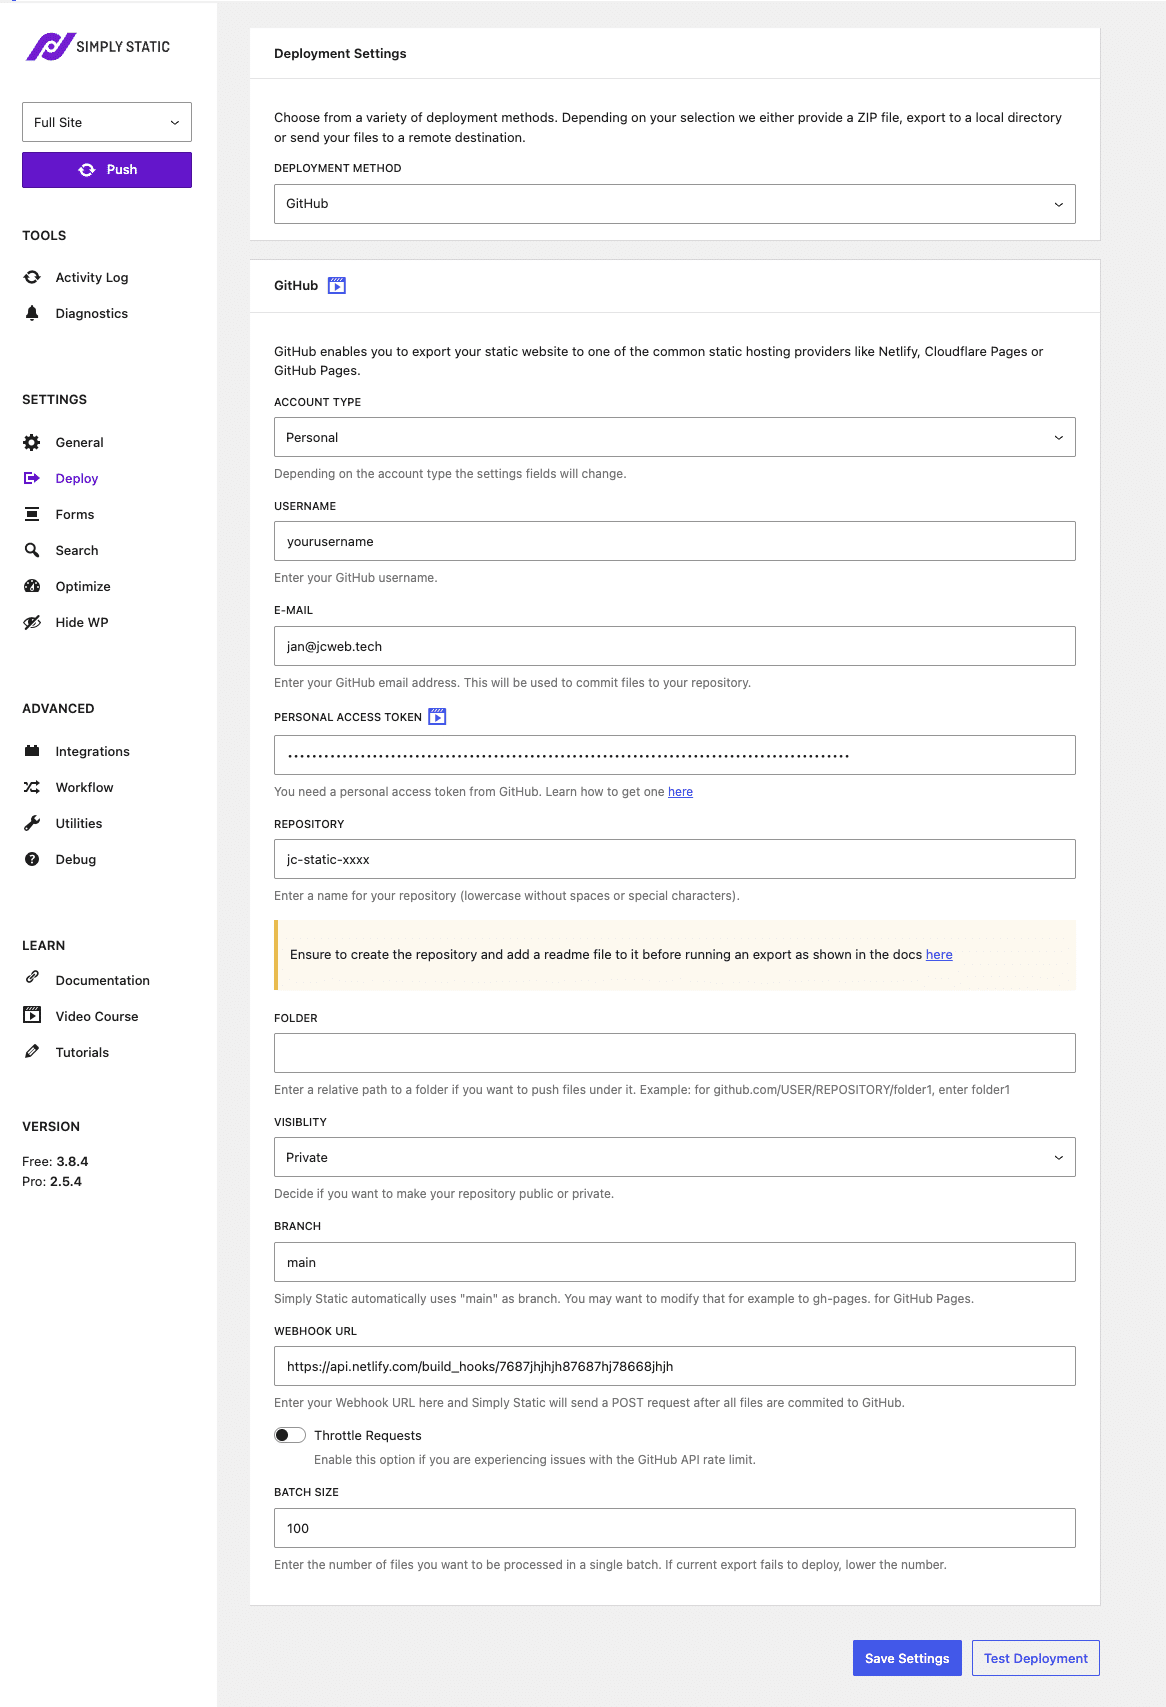The width and height of the screenshot is (1166, 1707).
Task: Follow the 'here' link for access token help
Action: 680,792
